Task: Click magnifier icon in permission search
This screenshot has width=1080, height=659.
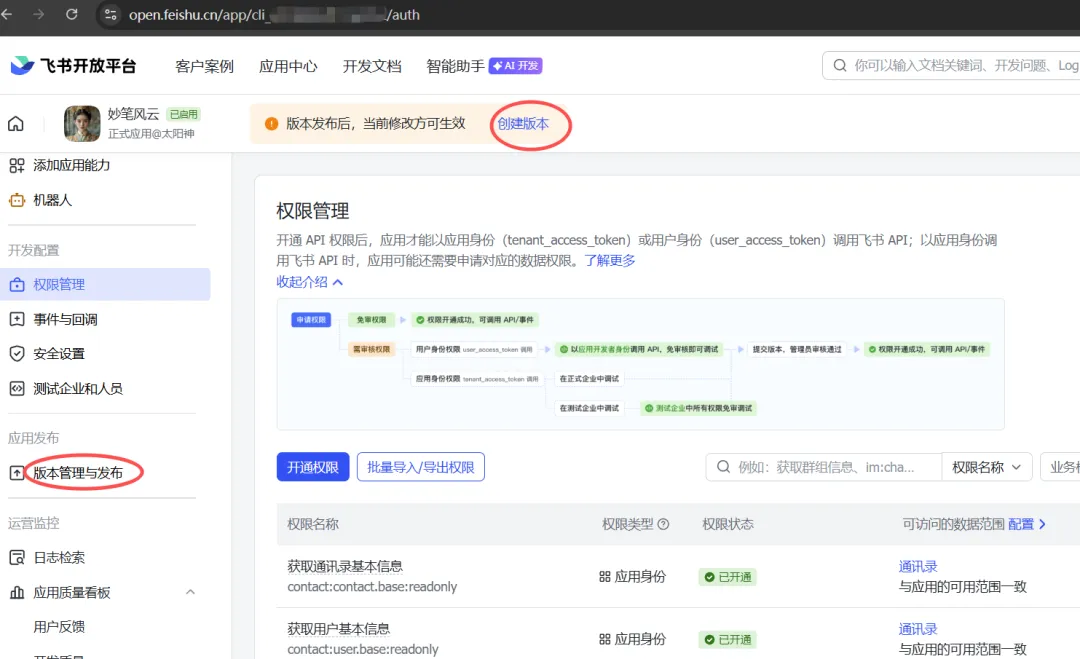Action: click(x=723, y=467)
